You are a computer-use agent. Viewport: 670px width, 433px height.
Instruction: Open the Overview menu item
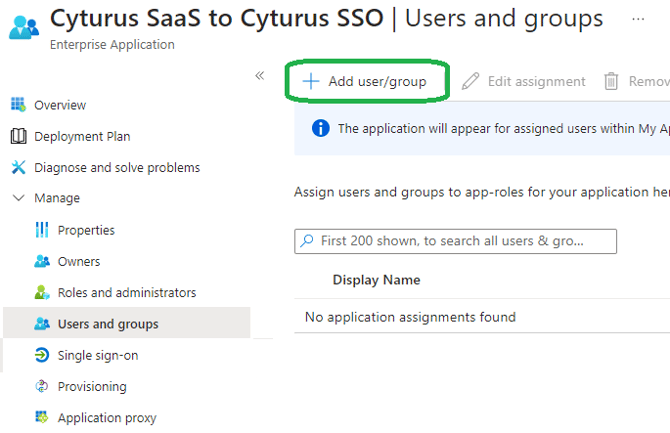point(60,105)
